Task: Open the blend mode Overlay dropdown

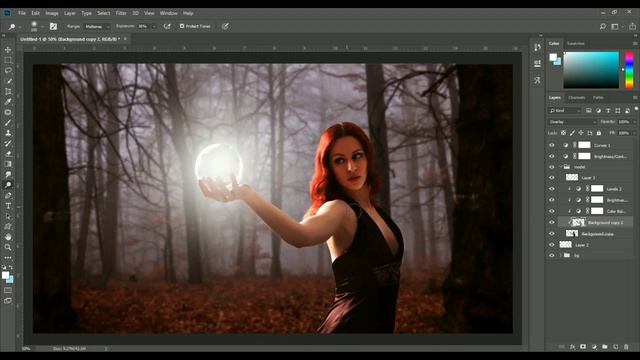Action: 571,122
